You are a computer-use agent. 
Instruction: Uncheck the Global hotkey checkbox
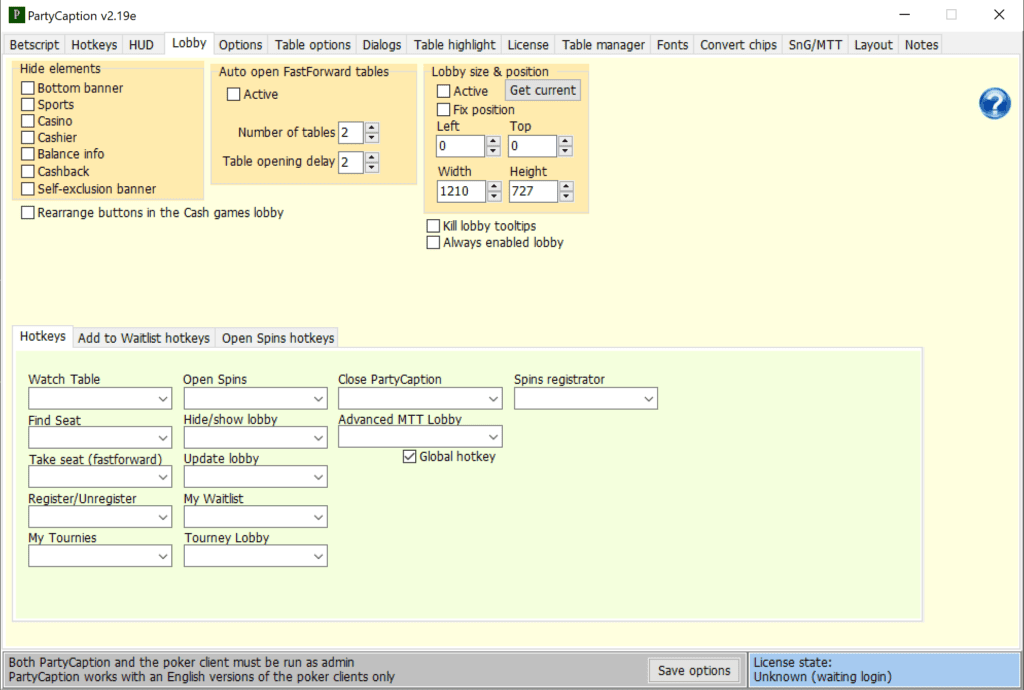(409, 456)
